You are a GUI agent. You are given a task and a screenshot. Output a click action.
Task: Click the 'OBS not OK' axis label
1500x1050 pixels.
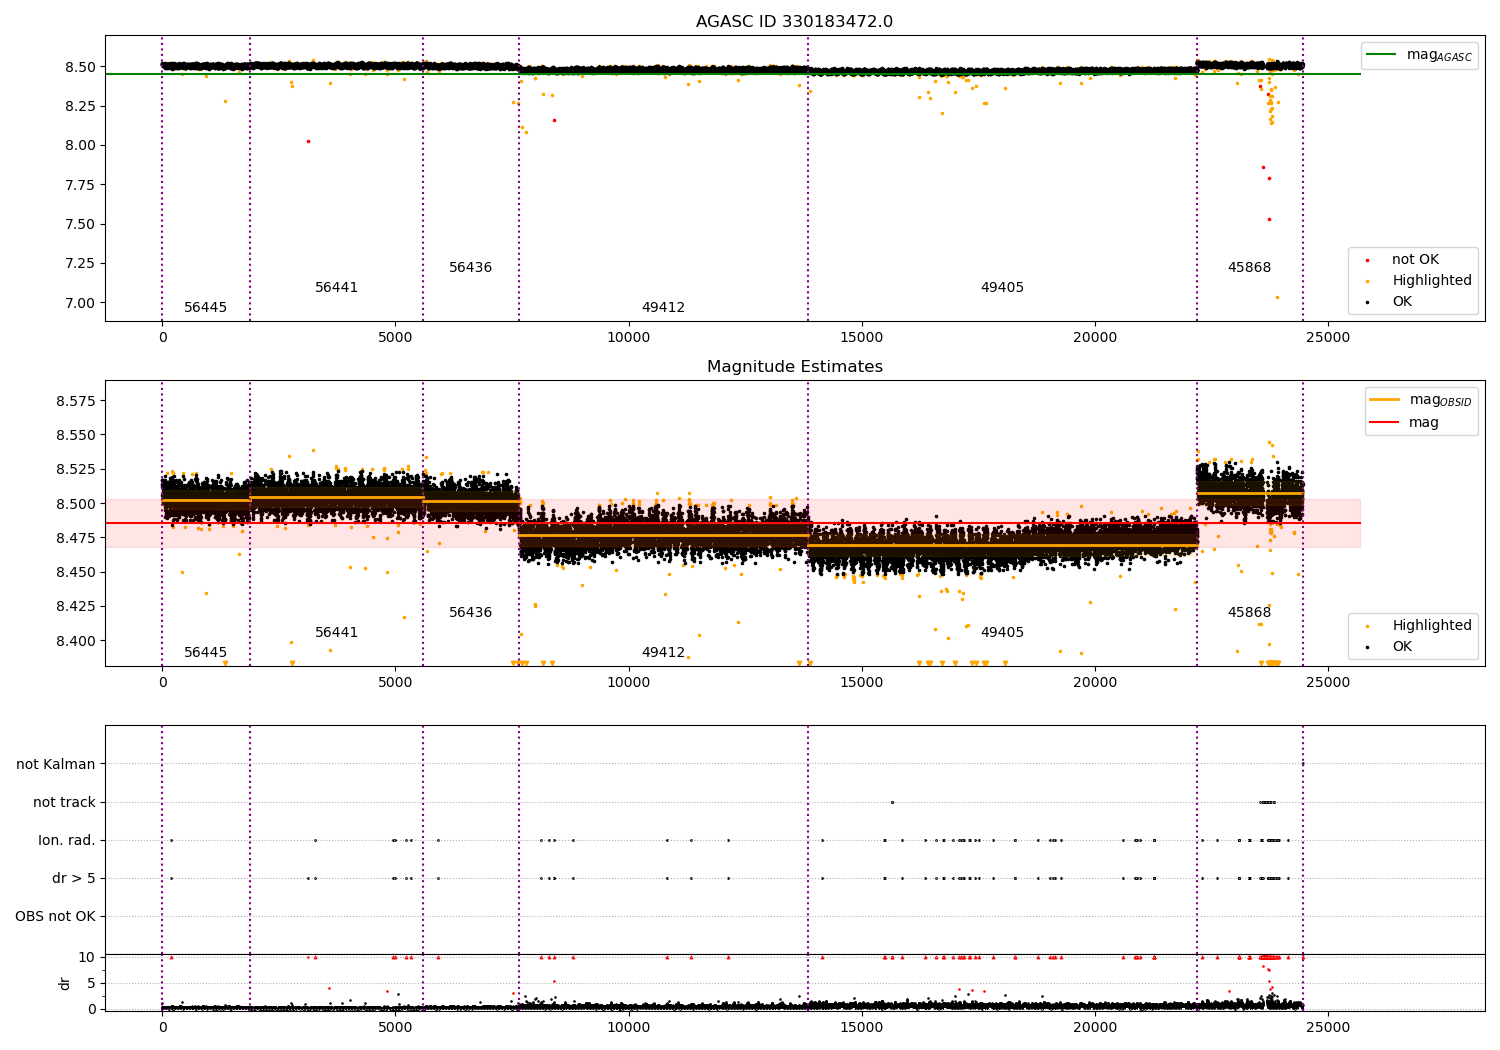pyautogui.click(x=55, y=917)
